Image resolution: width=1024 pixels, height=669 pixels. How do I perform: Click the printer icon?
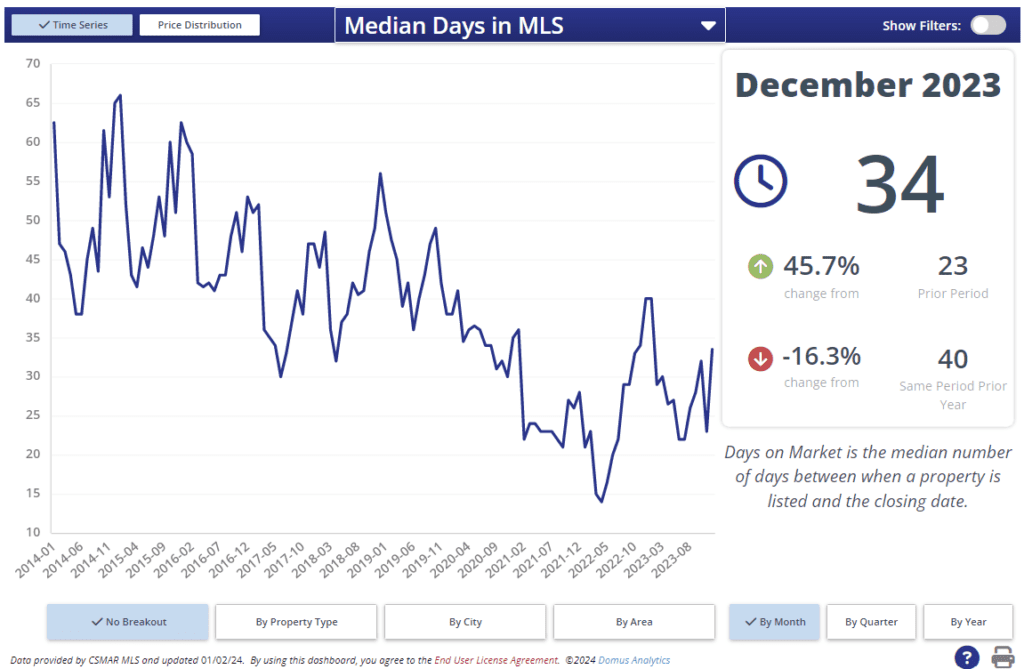point(1004,657)
